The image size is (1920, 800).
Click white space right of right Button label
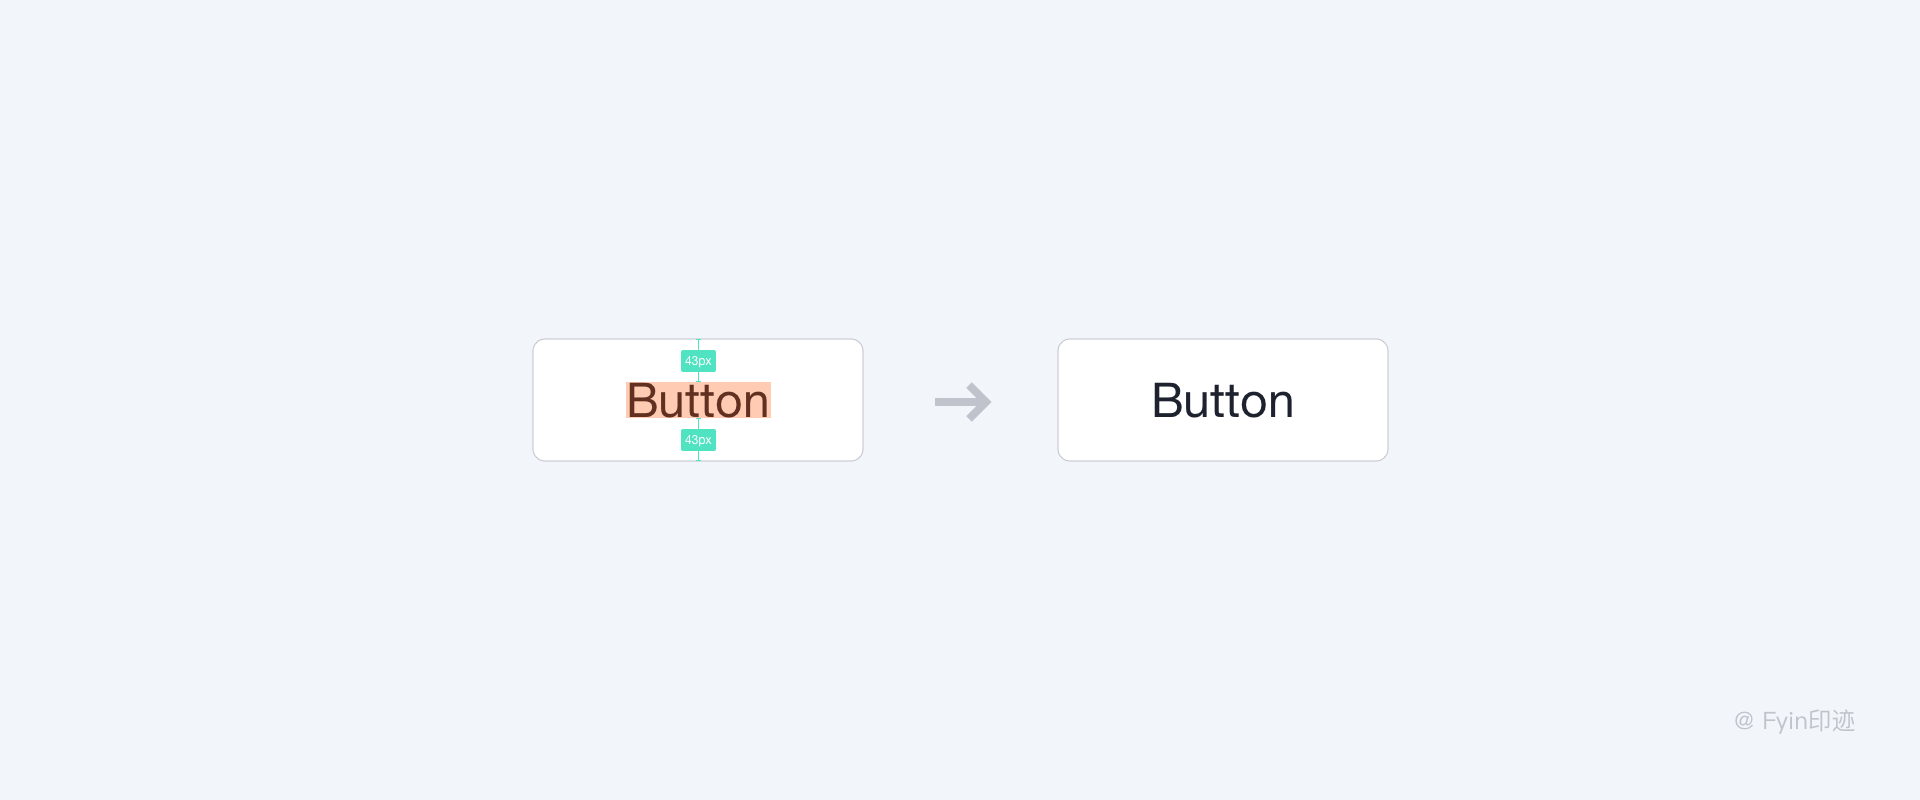coord(1340,400)
